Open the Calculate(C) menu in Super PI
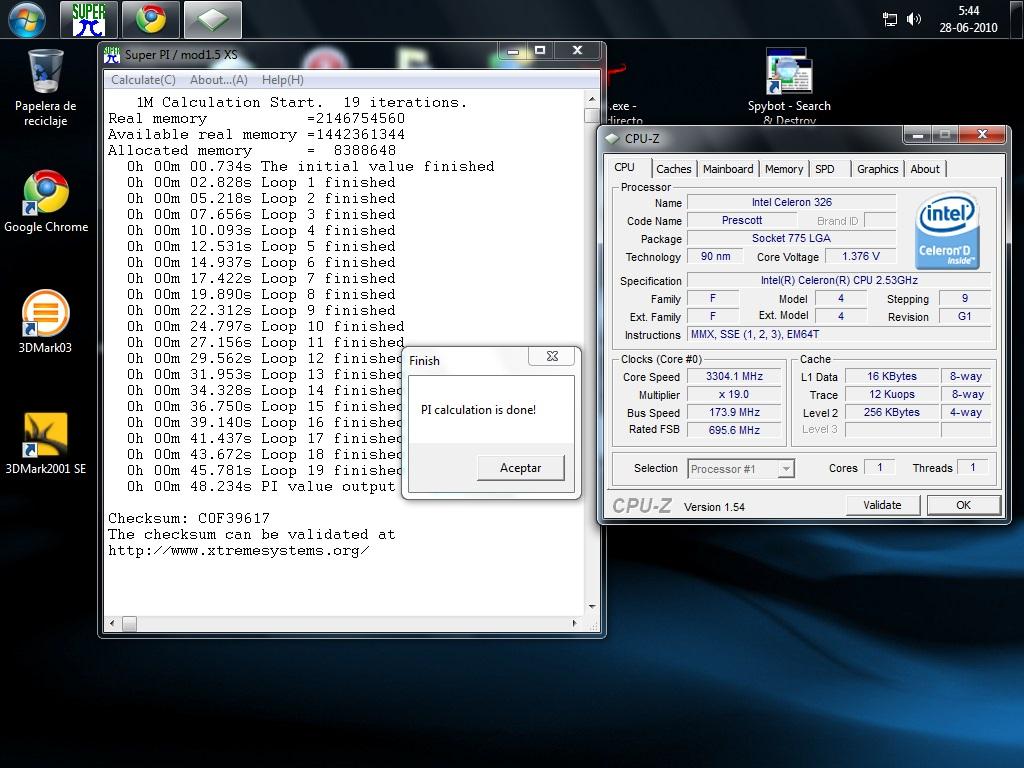The height and width of the screenshot is (768, 1024). pyautogui.click(x=143, y=80)
